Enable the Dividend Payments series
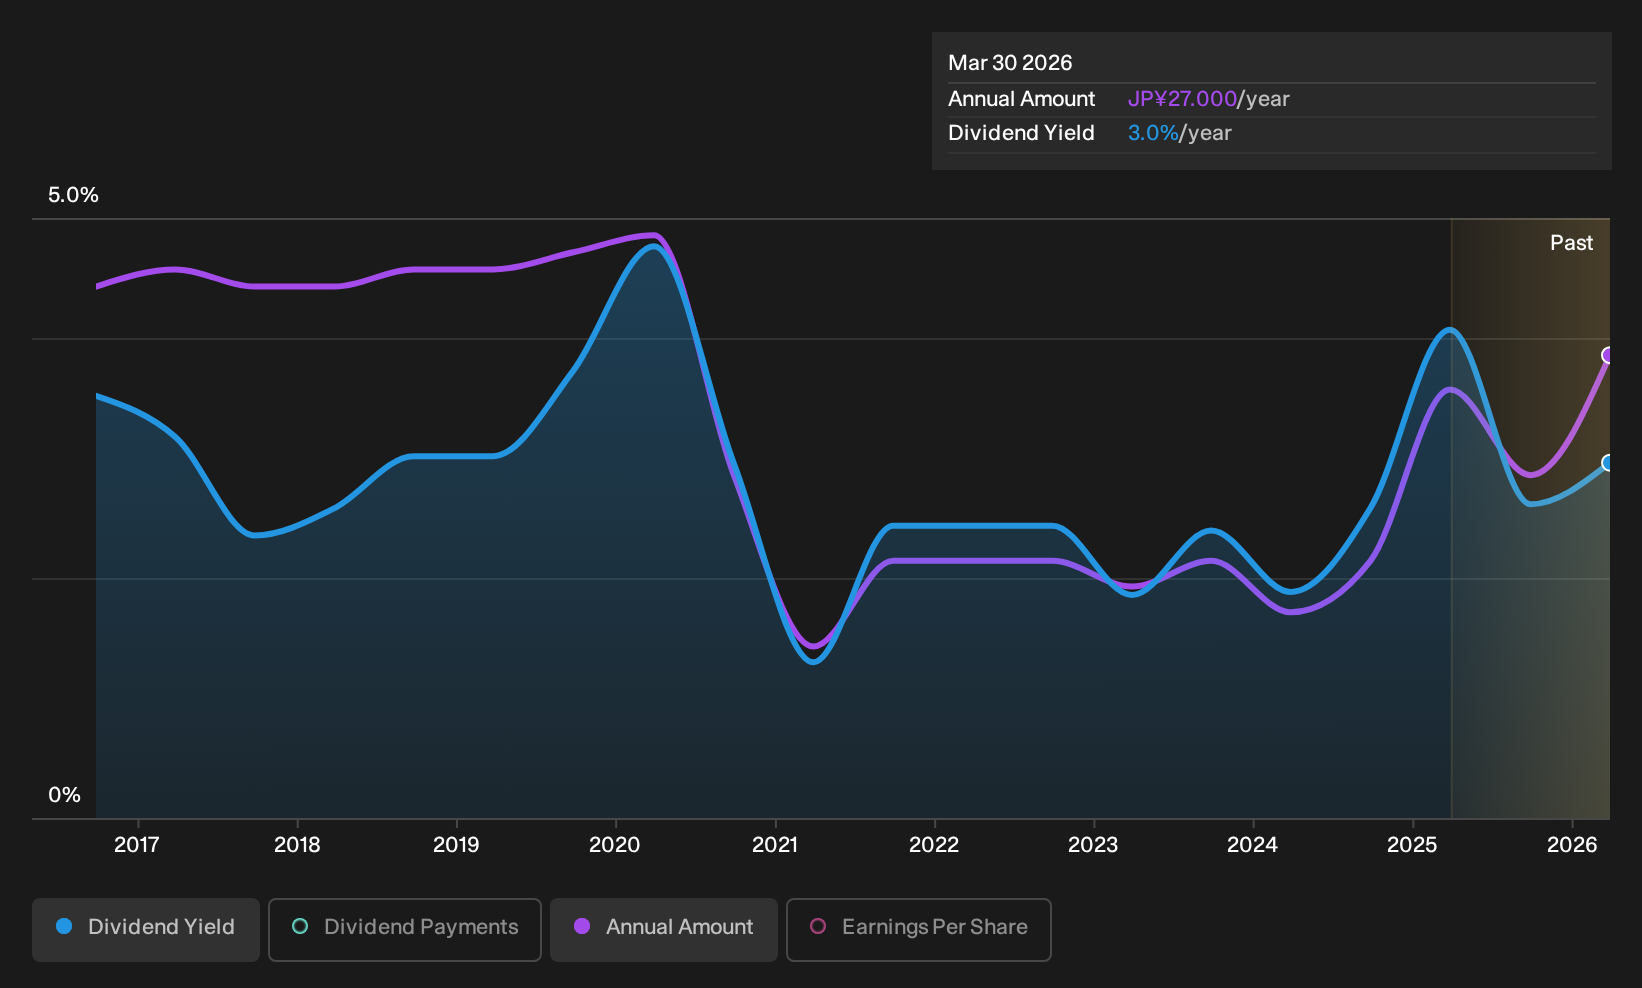This screenshot has height=988, width=1642. pos(405,930)
